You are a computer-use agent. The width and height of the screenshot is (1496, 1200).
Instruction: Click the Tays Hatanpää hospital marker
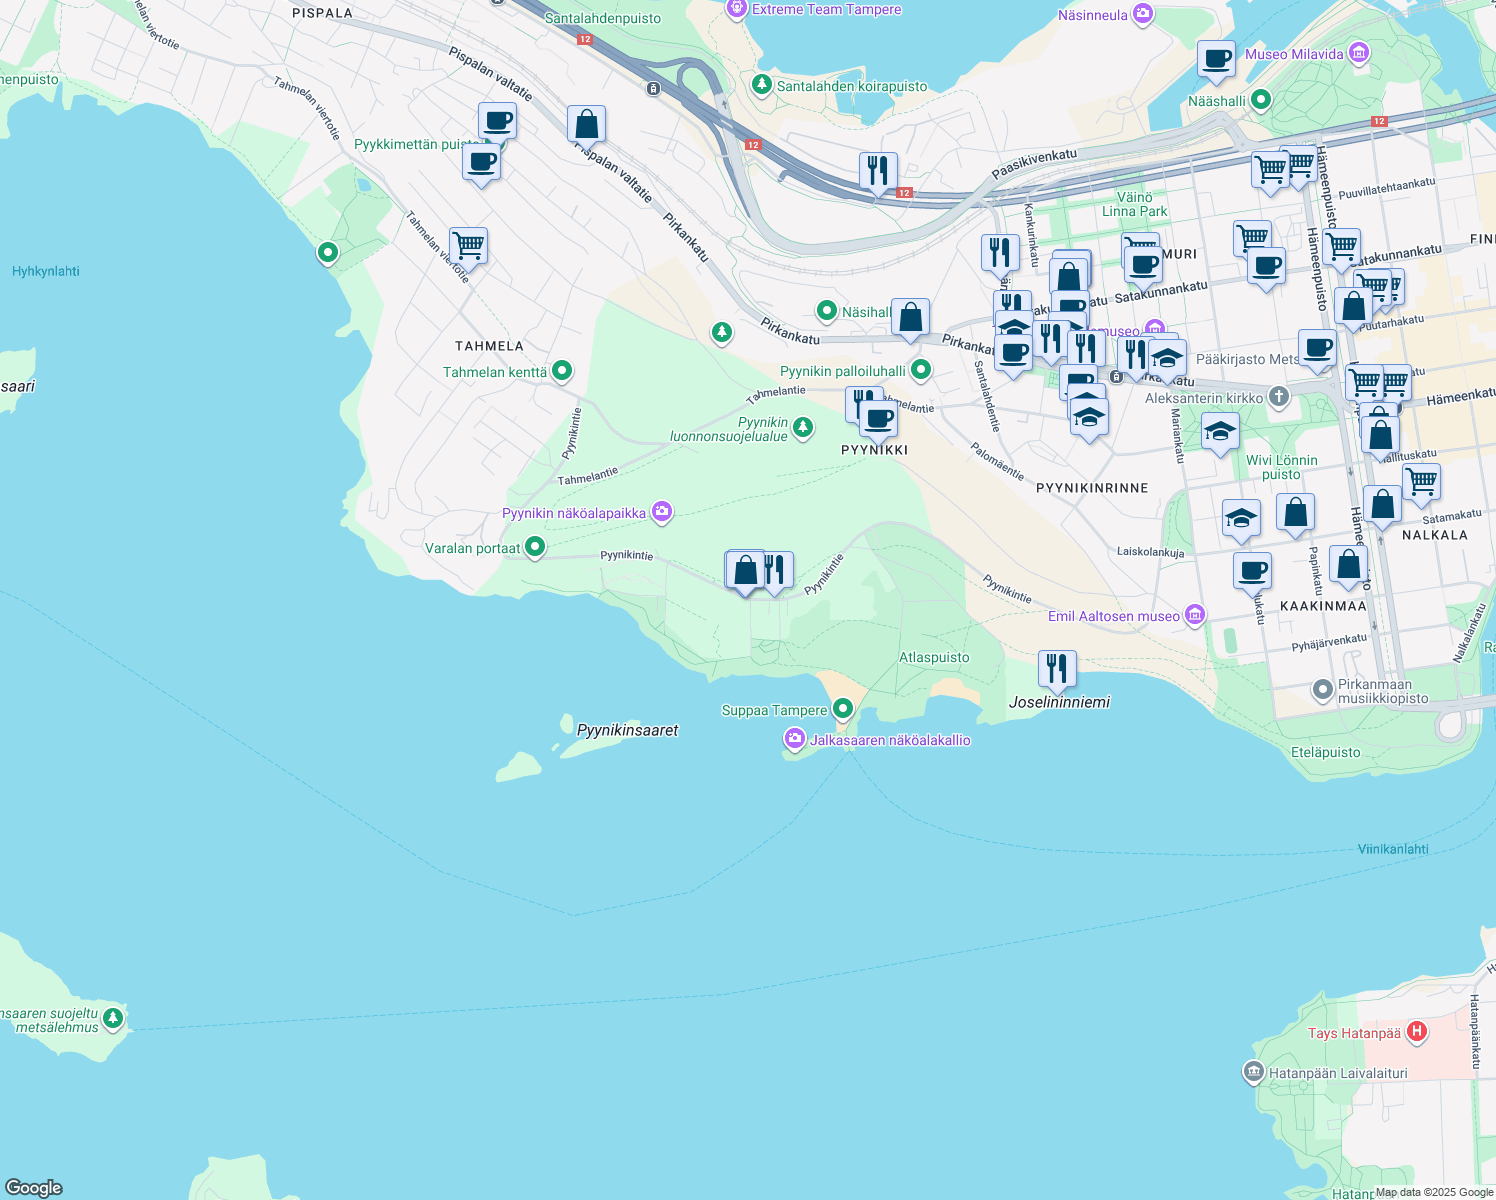[x=1417, y=1031]
